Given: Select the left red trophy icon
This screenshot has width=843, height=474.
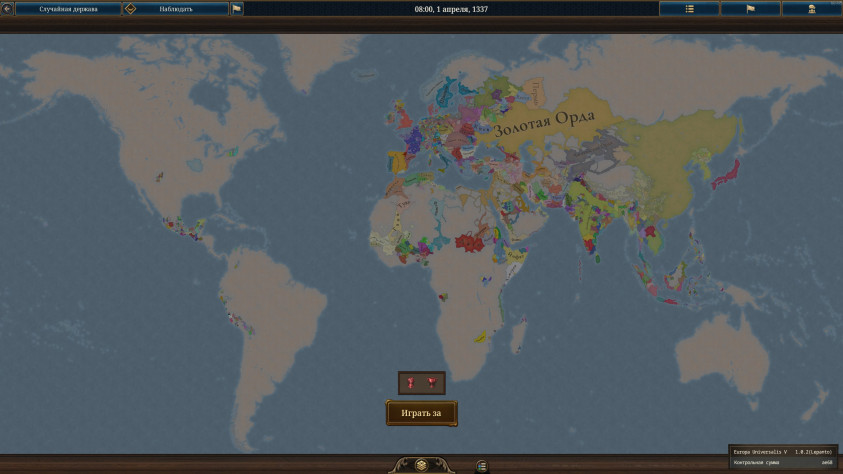Looking at the screenshot, I should 411,382.
